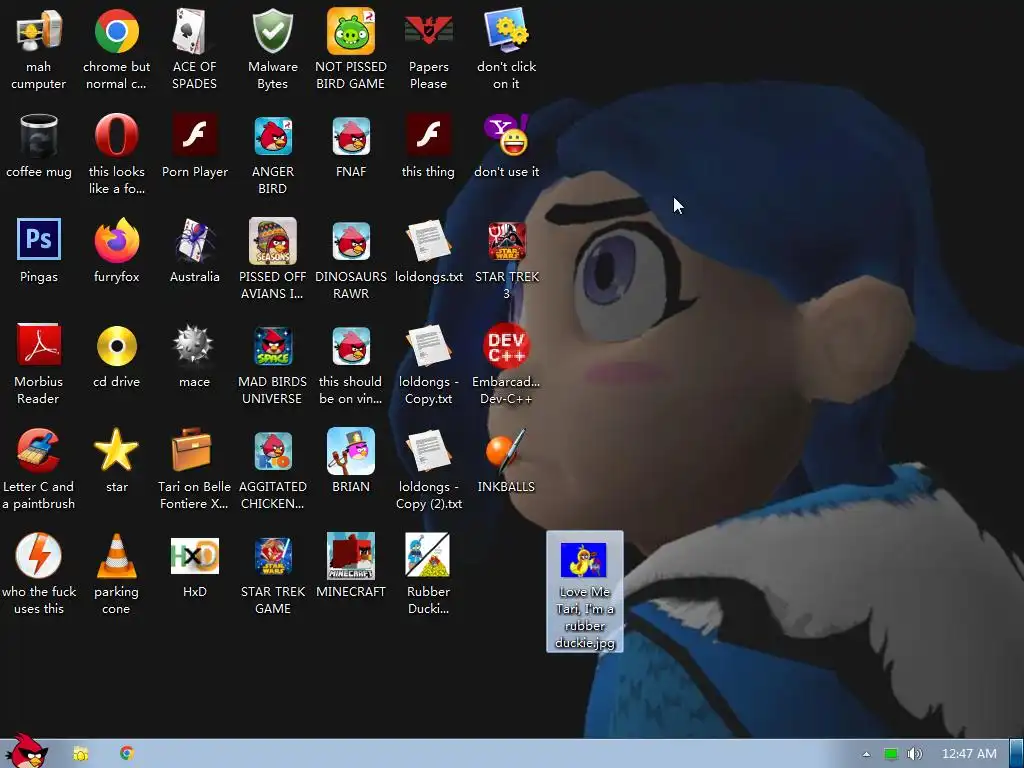Open the MINECRAFT desktop icon
1024x768 pixels.
pyautogui.click(x=351, y=556)
